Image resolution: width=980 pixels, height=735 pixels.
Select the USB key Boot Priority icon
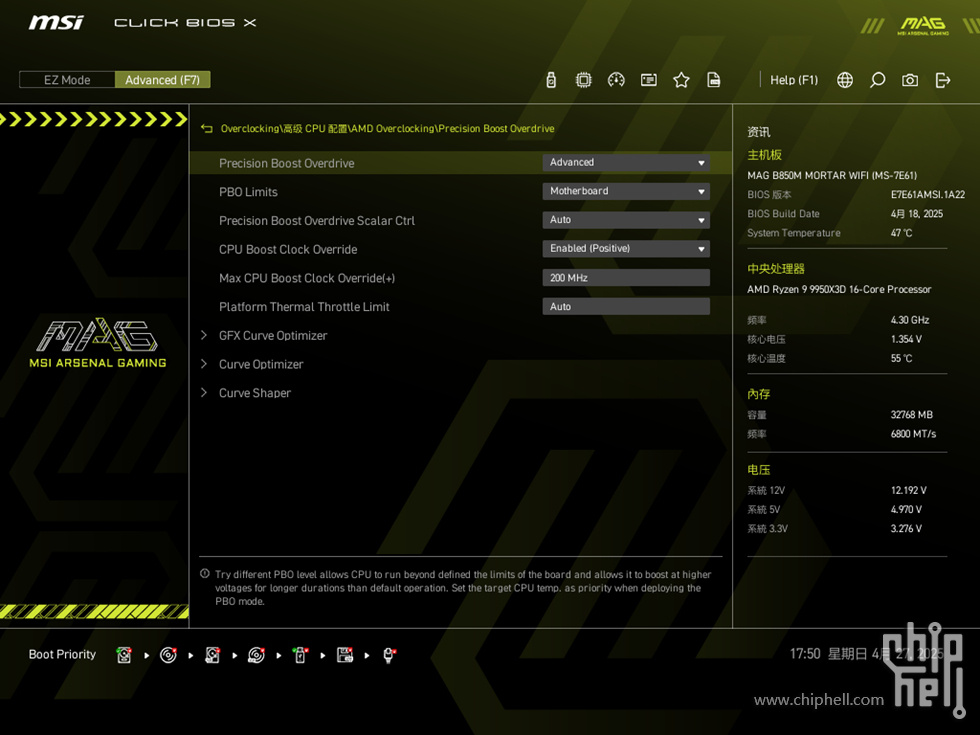(301, 655)
